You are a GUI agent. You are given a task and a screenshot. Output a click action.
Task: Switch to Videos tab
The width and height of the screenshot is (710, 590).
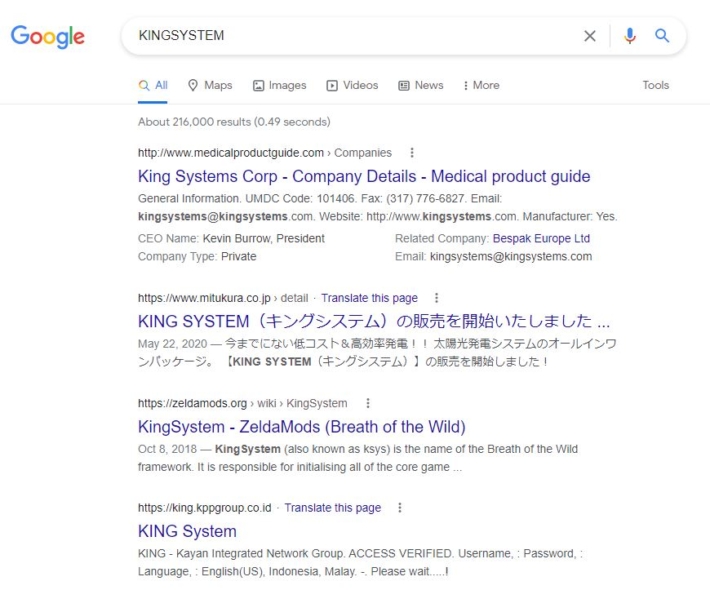pos(352,86)
